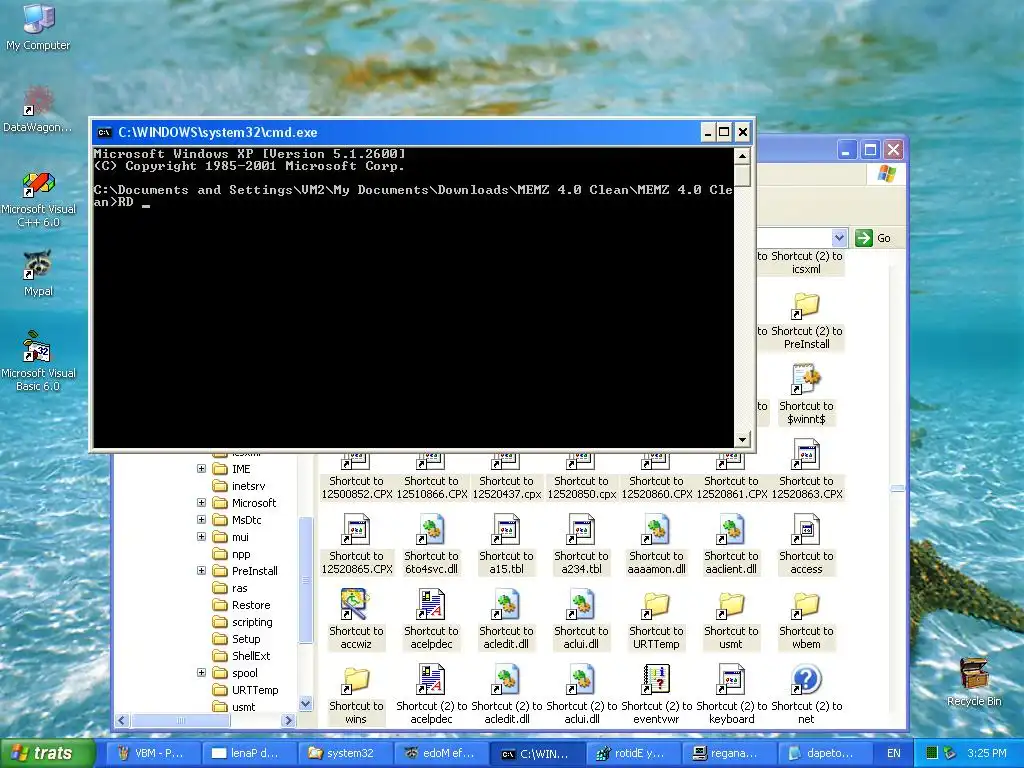
Task: Select Shortcut (2) to PreInstall folder
Action: tap(807, 319)
